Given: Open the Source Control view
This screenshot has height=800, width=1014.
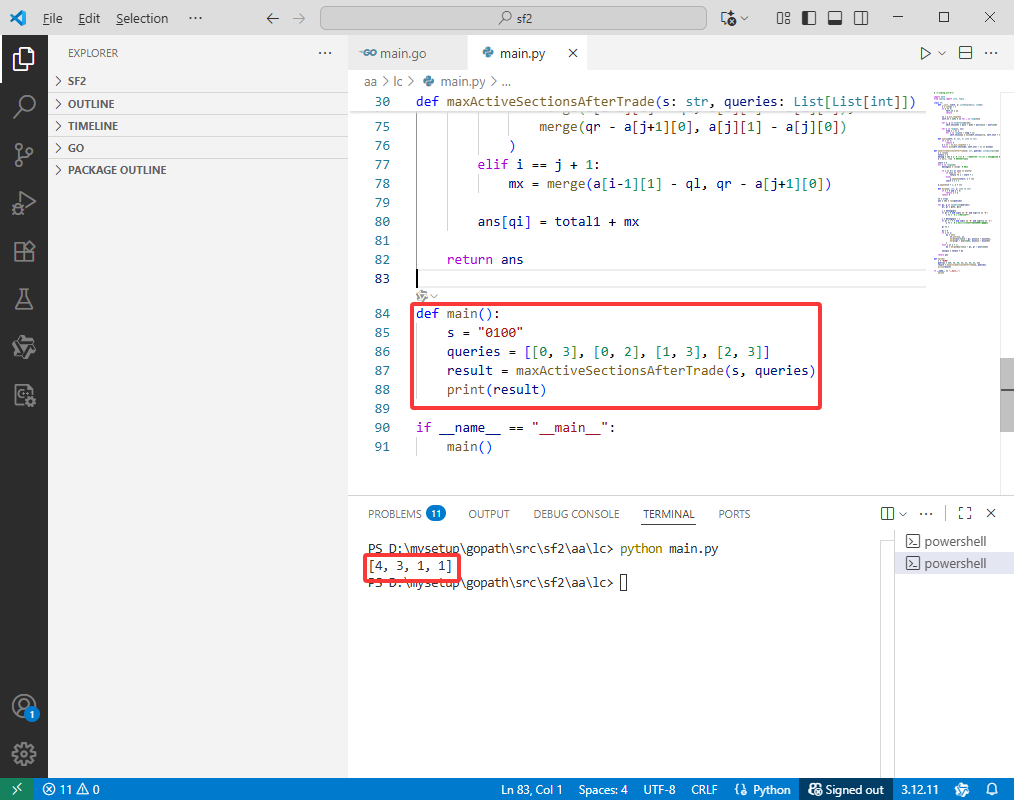Looking at the screenshot, I should 24,155.
